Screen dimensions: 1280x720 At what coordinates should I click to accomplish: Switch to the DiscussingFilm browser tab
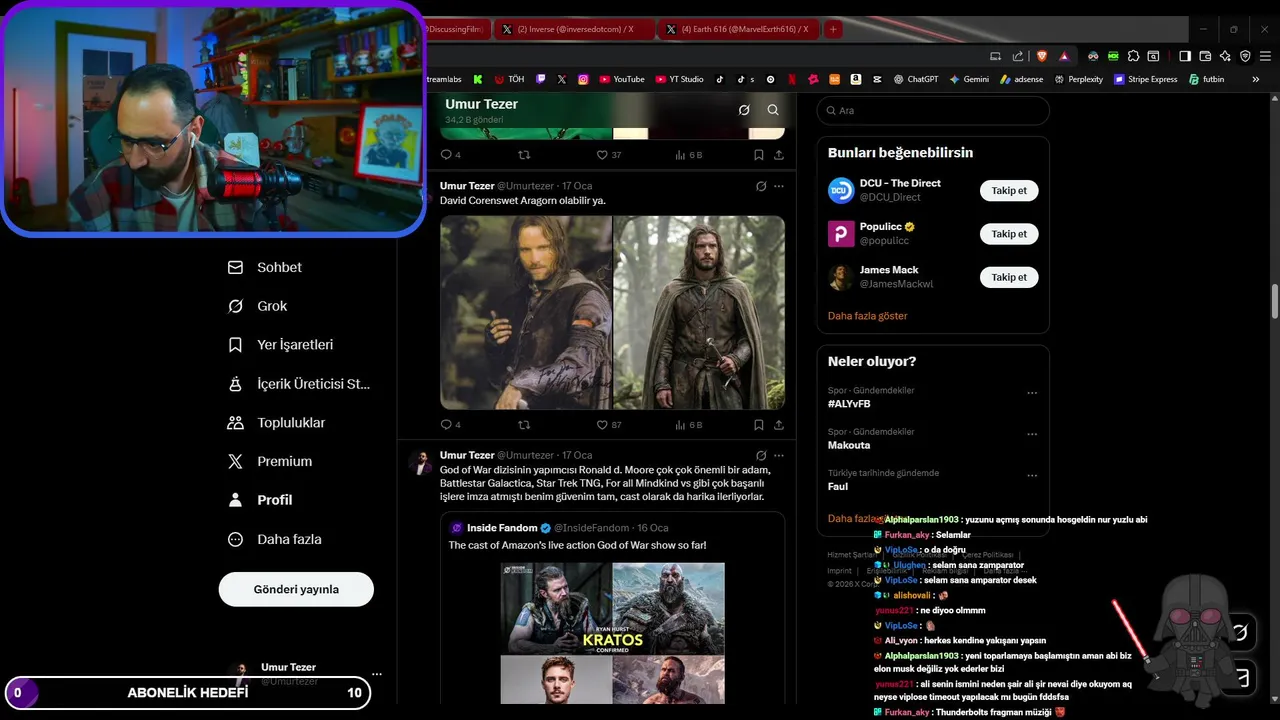click(458, 29)
